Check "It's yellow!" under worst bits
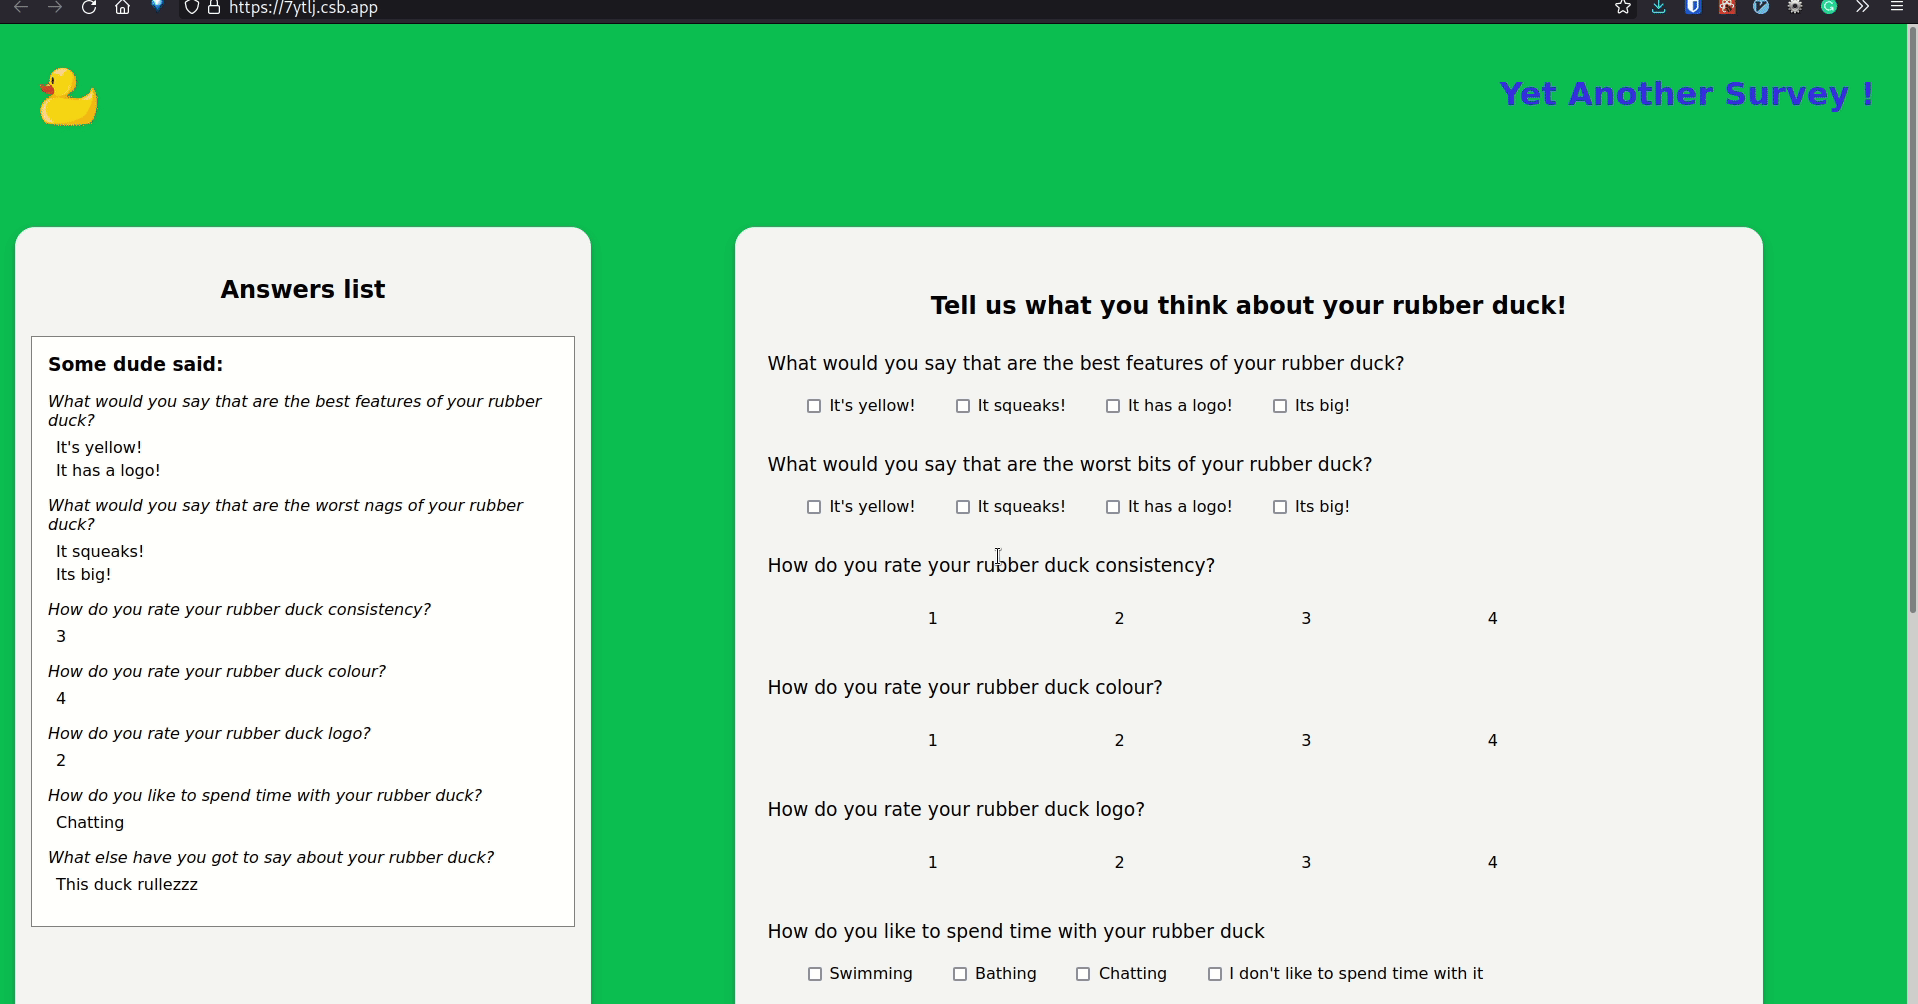The image size is (1918, 1004). coord(814,507)
